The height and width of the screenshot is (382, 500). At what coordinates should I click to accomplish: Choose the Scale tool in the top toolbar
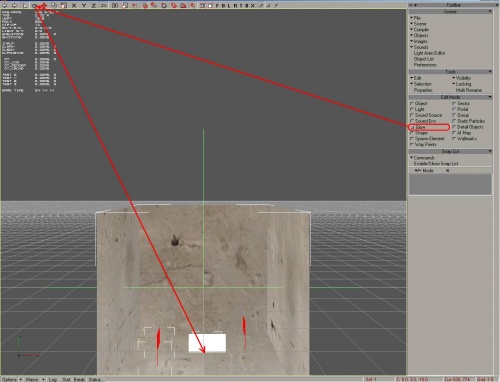coord(63,5)
